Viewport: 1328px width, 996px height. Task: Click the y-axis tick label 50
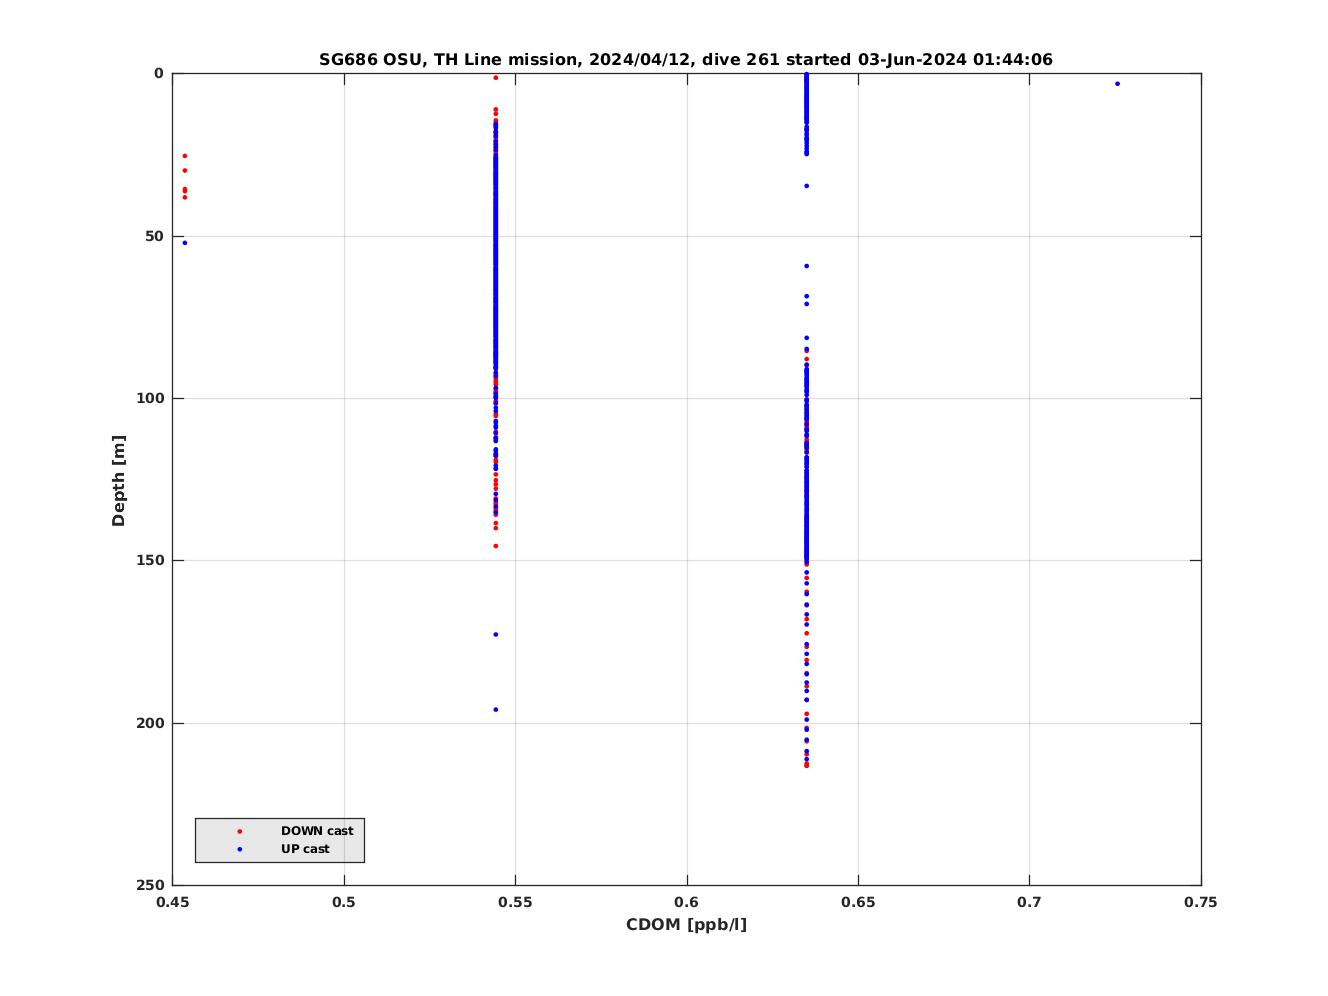(x=155, y=236)
